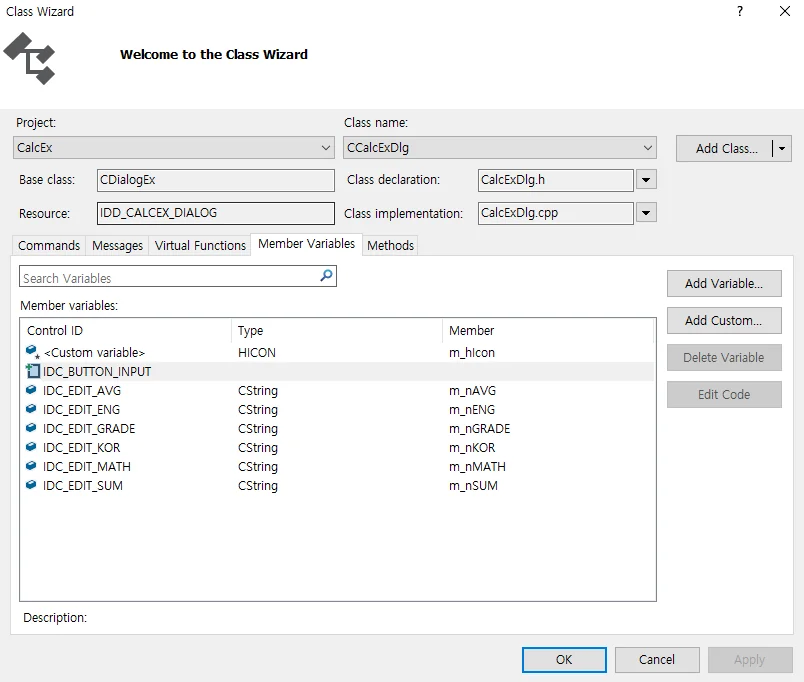Image resolution: width=804 pixels, height=682 pixels.
Task: Click the Resource IDD_CALCEX_DIALOG field
Action: (x=215, y=213)
